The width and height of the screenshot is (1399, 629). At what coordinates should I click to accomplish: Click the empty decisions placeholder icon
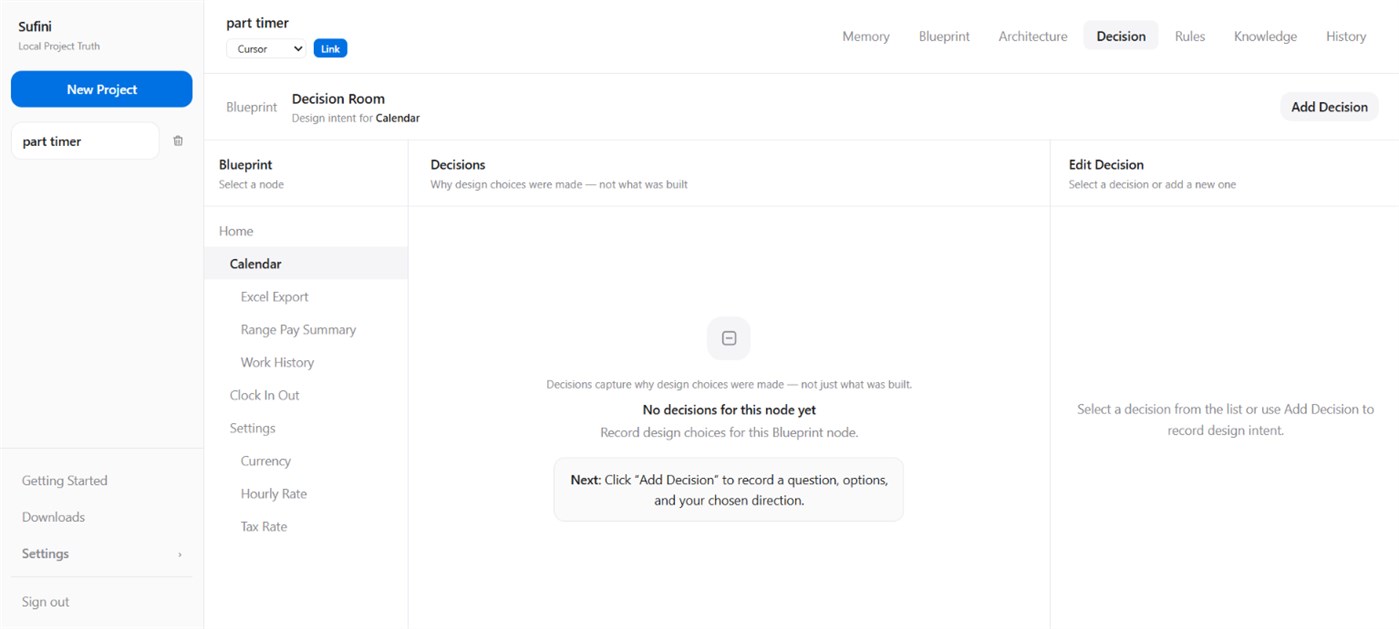point(729,339)
